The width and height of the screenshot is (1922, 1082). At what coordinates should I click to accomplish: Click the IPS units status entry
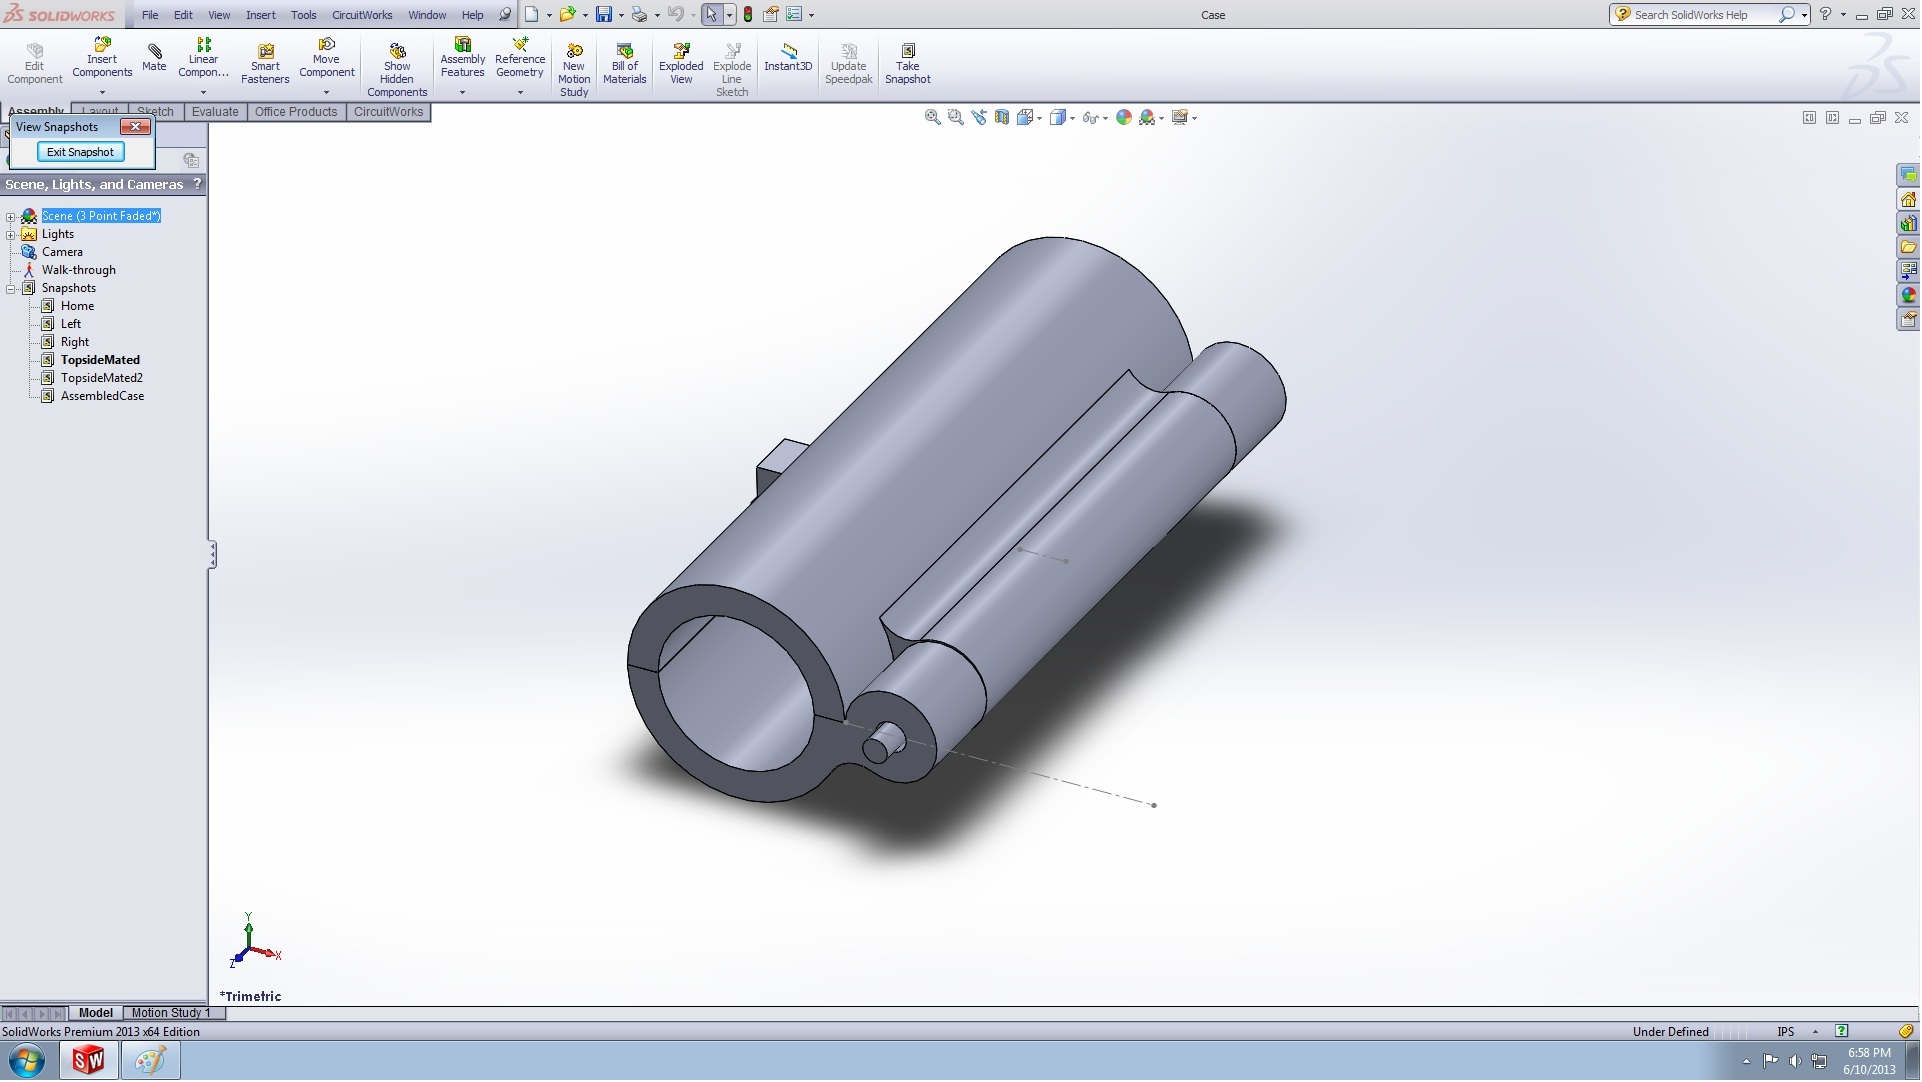point(1786,1033)
